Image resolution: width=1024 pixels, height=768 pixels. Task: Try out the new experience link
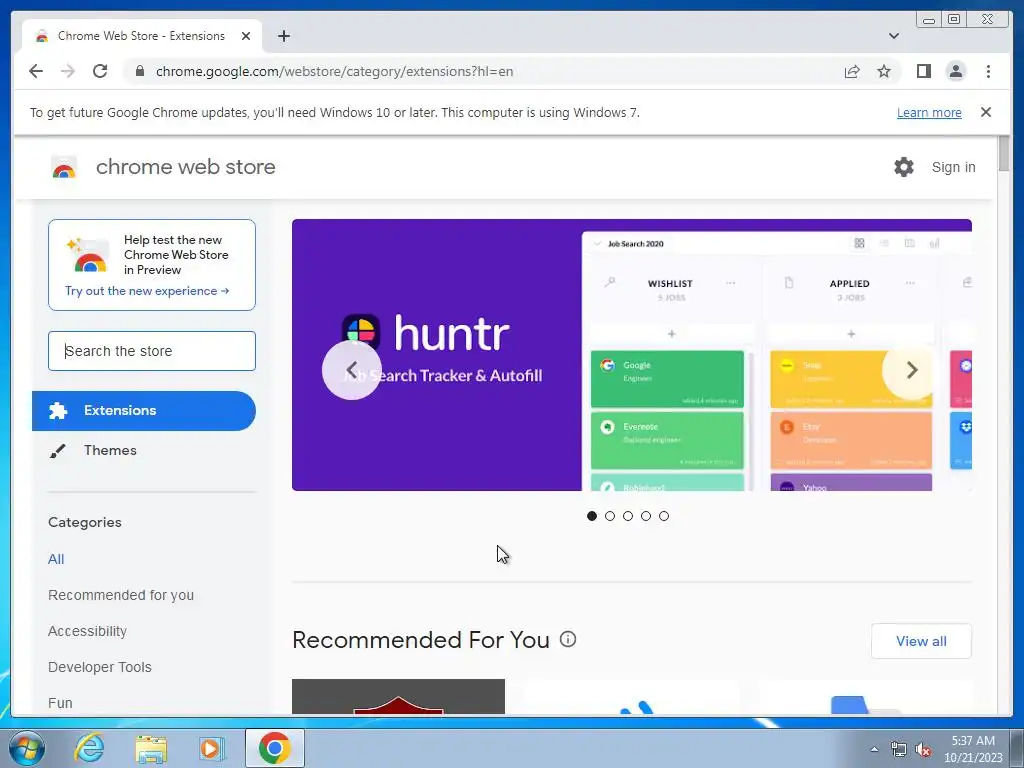click(x=147, y=291)
